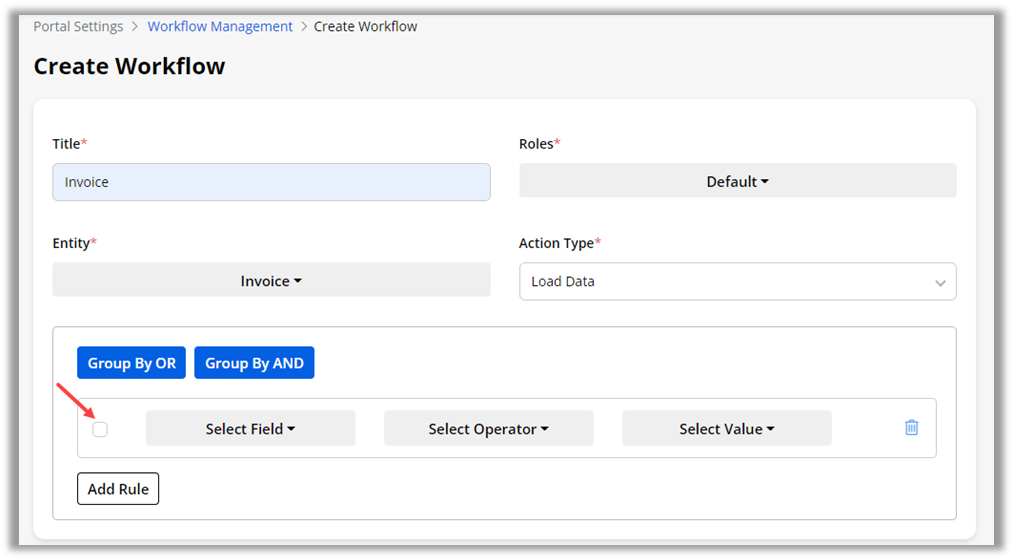Viewport: 1014px width, 560px height.
Task: Open the Load Data action type combo box
Action: pos(737,282)
